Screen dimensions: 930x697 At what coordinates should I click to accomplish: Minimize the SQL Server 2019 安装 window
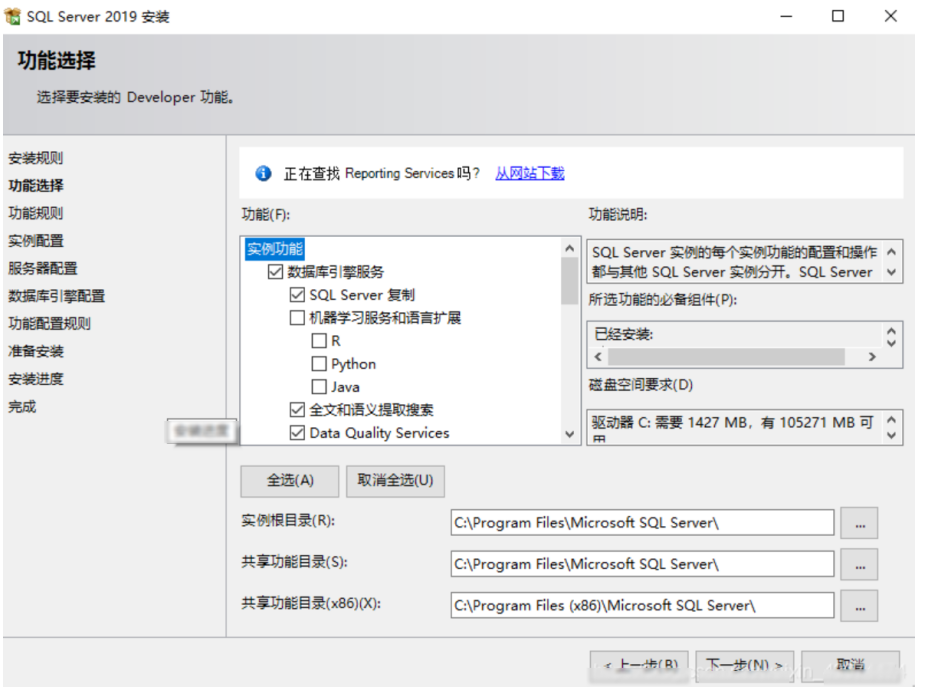coord(786,16)
